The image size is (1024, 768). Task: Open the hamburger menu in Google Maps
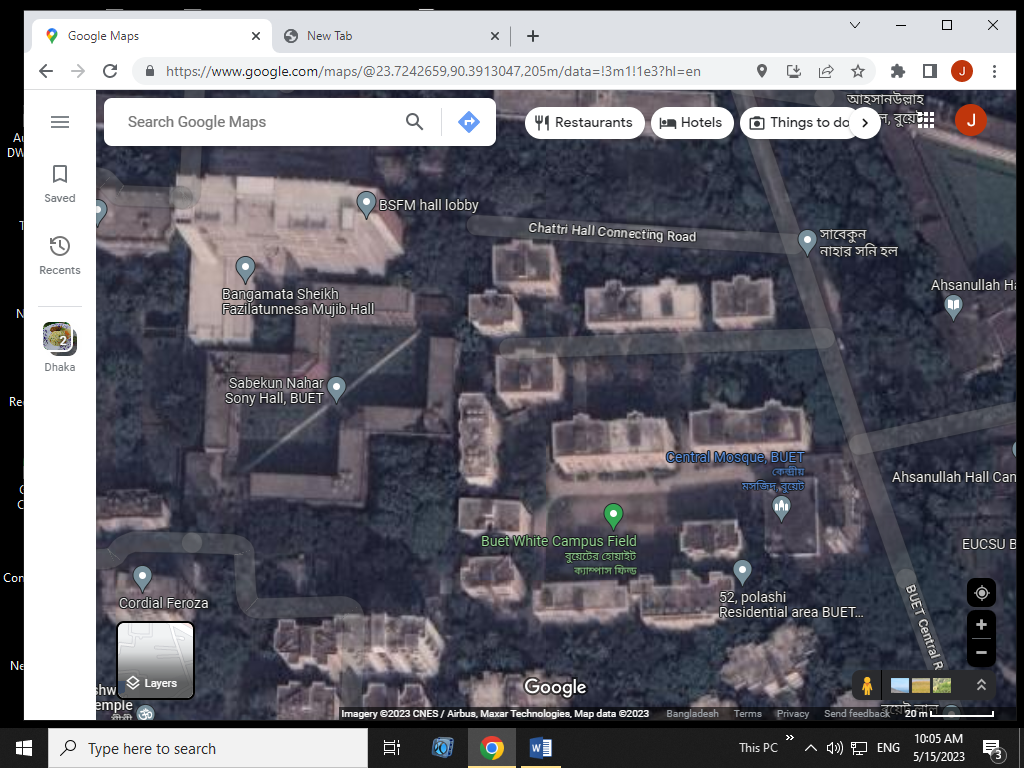60,121
